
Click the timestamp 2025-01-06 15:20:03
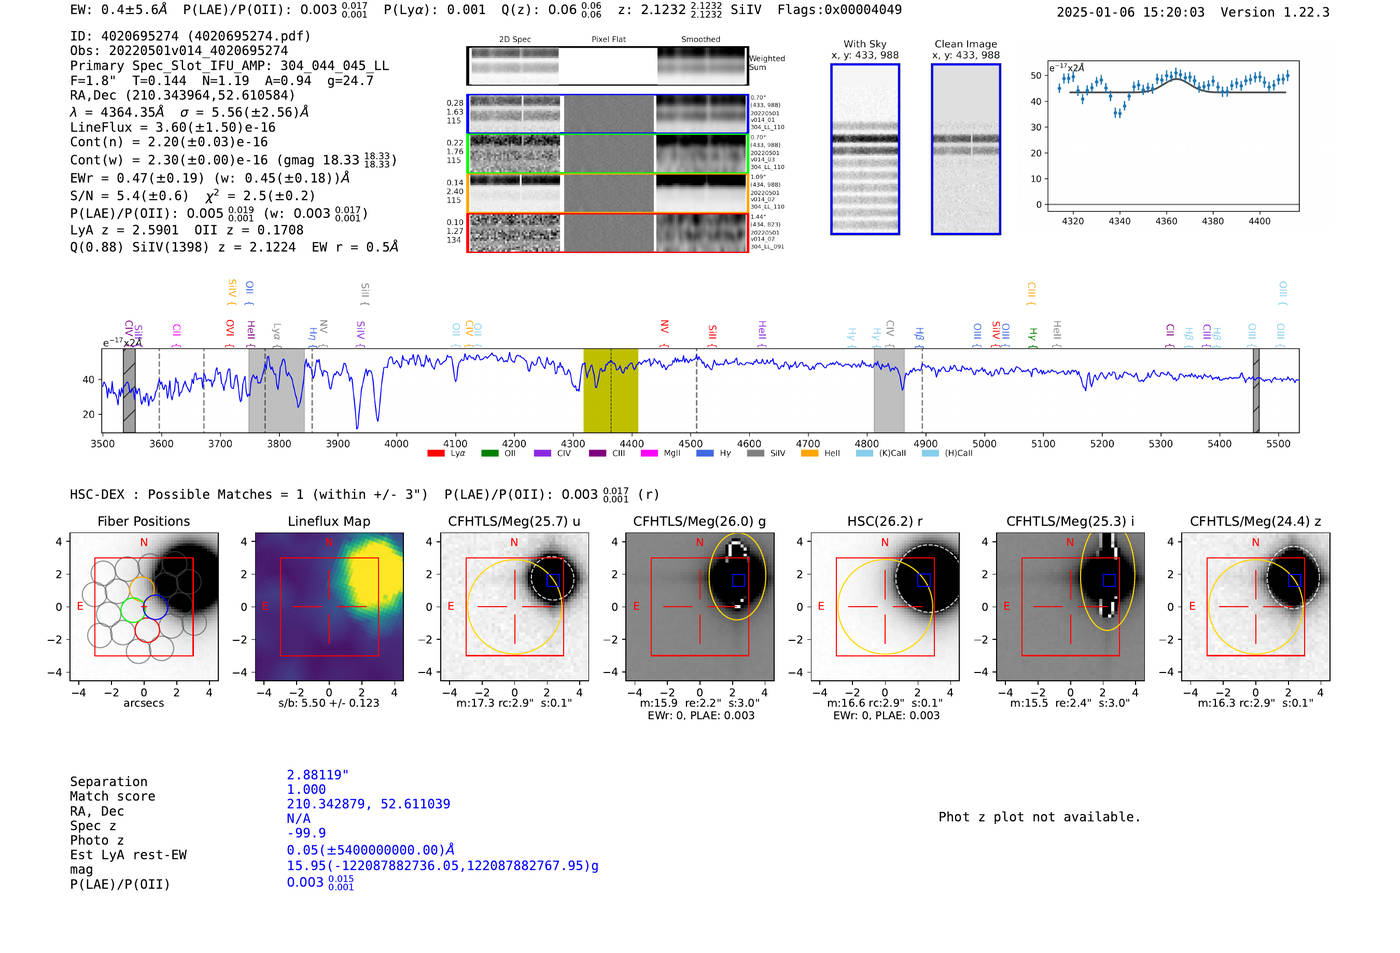(x=1130, y=12)
